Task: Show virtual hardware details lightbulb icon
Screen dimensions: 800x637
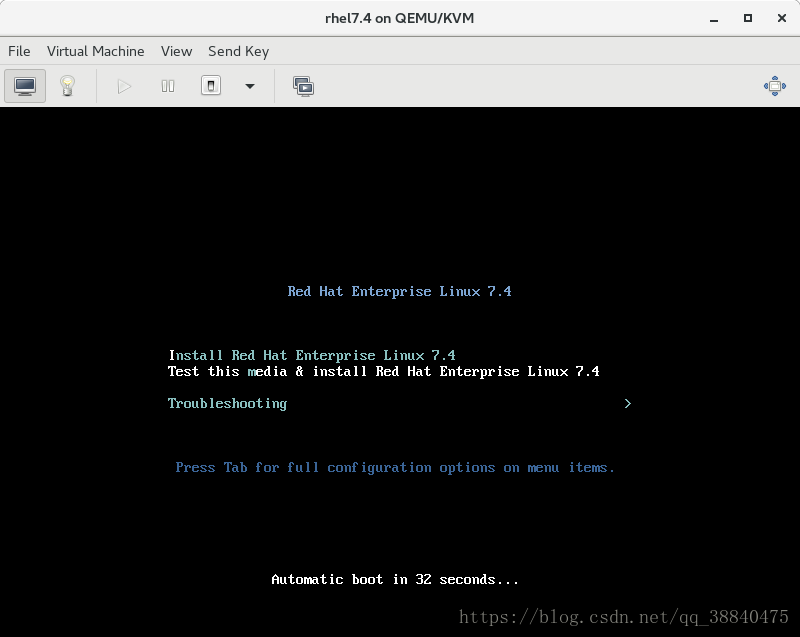Action: pos(67,86)
